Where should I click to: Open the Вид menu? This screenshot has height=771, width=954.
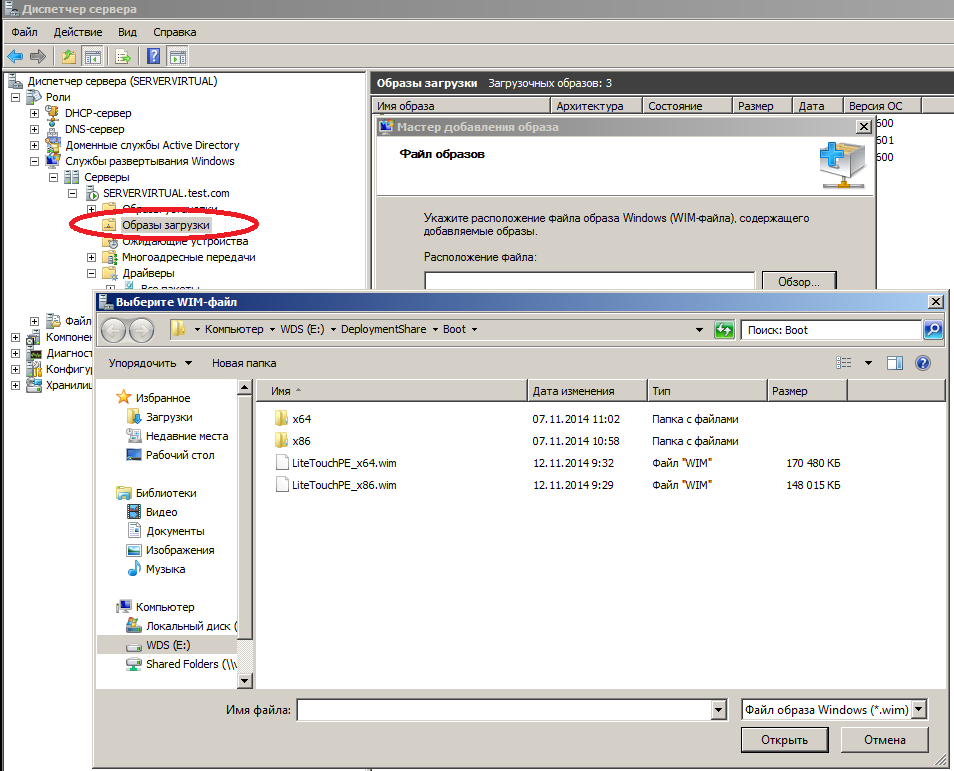(x=127, y=32)
